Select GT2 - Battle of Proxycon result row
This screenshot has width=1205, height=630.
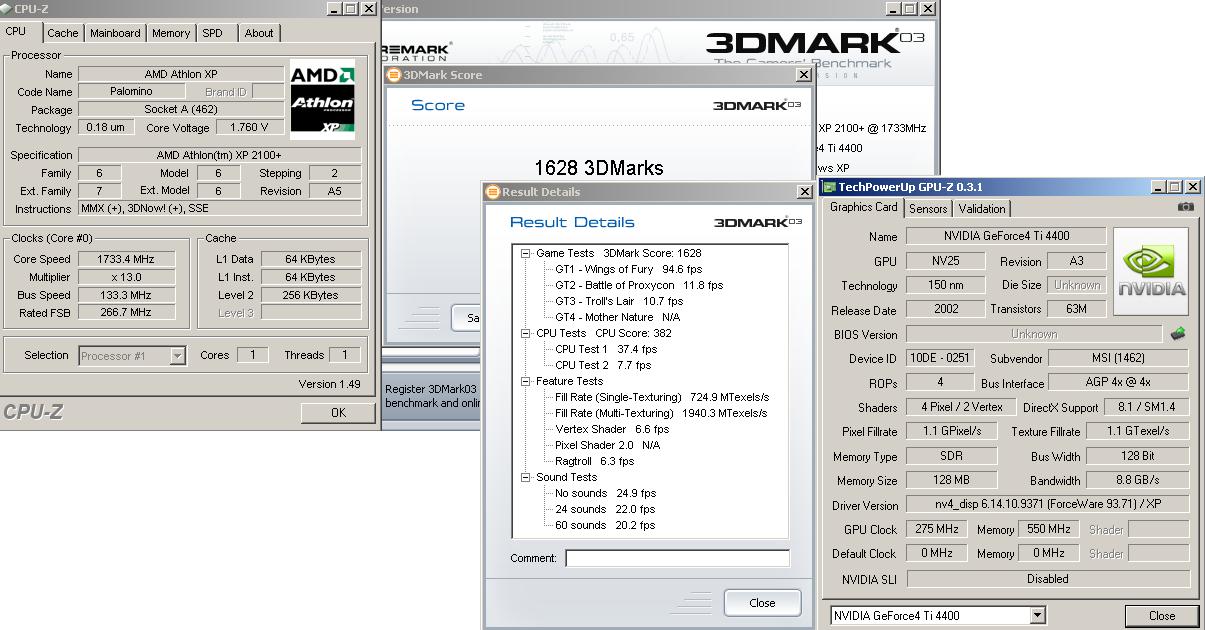[x=639, y=285]
